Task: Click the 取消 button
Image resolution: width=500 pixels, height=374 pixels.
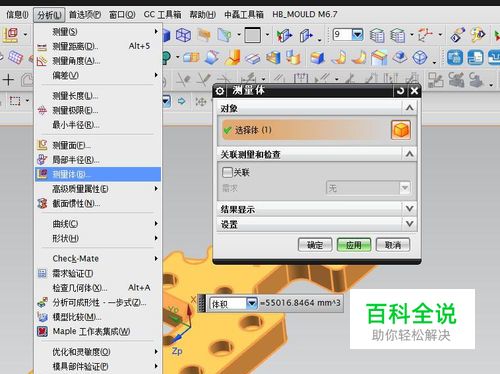Action: tap(393, 245)
